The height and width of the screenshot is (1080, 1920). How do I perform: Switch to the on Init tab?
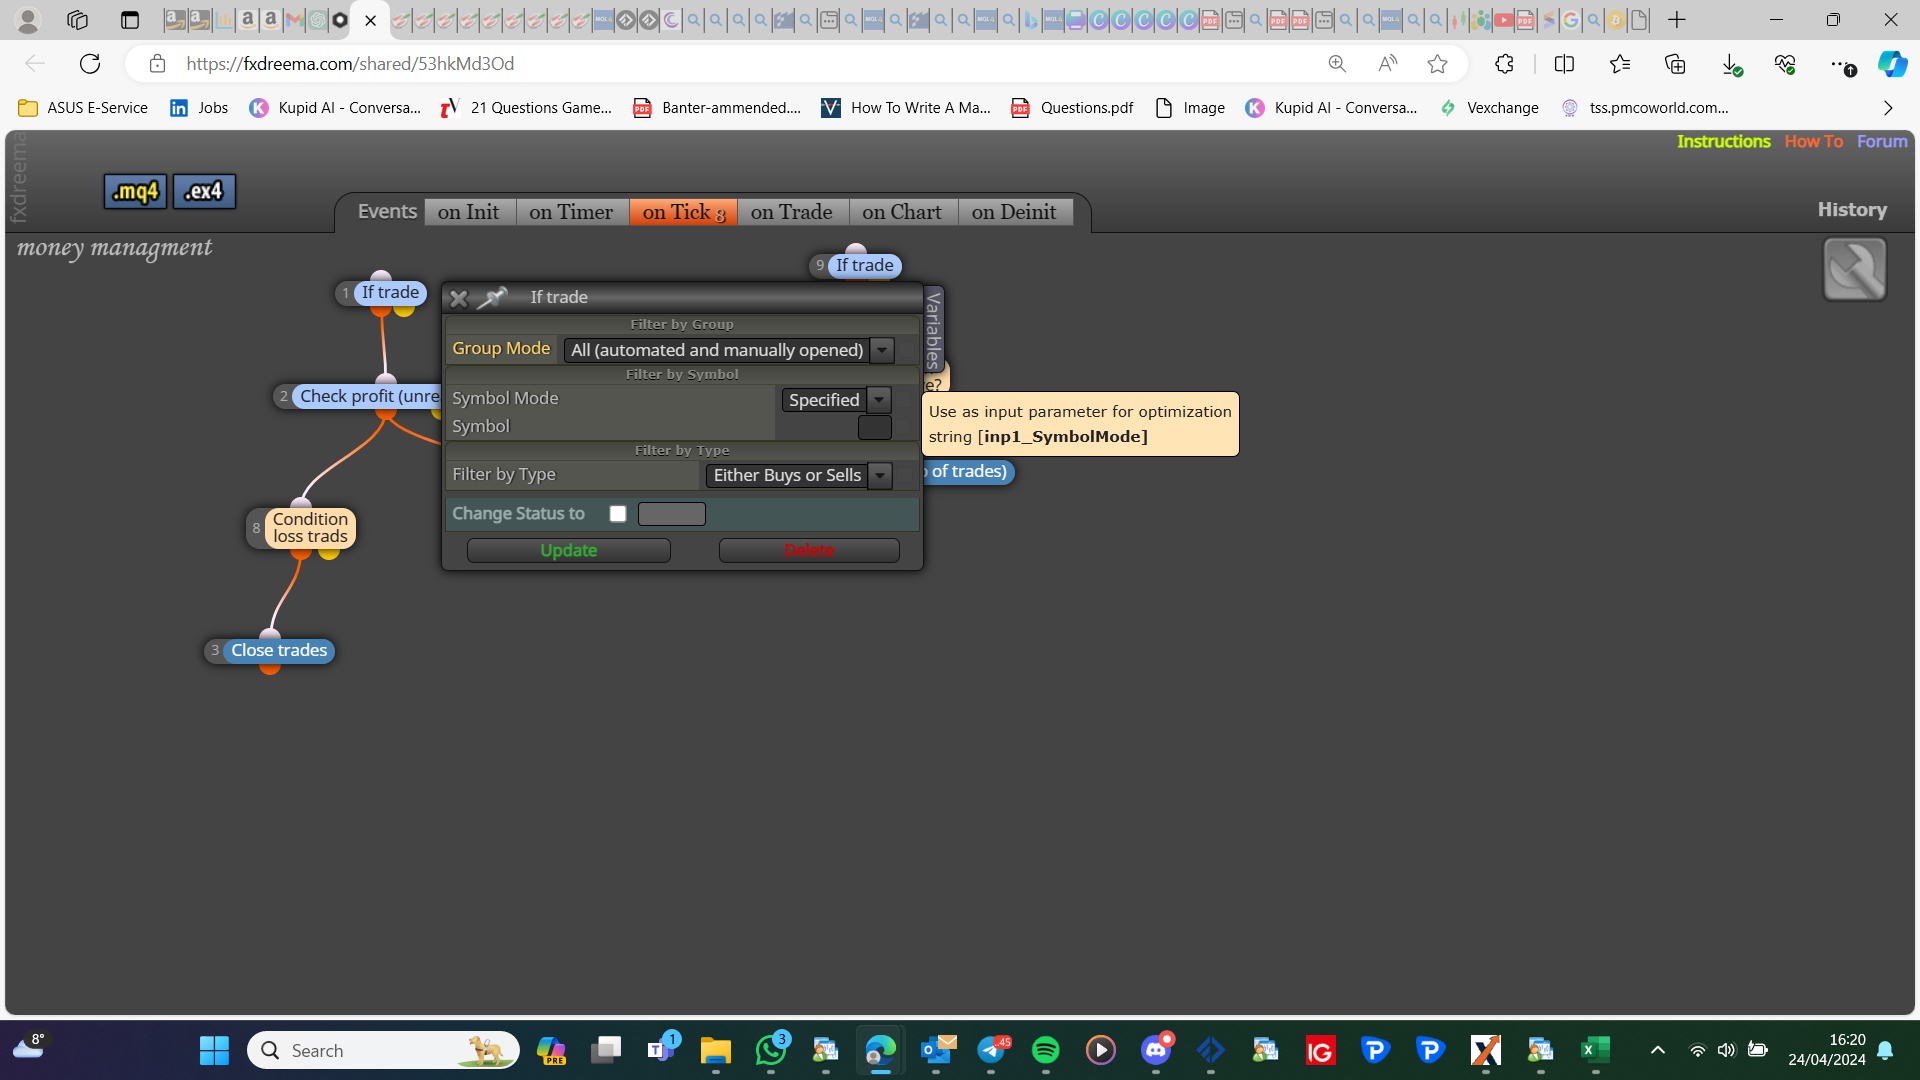click(x=469, y=212)
